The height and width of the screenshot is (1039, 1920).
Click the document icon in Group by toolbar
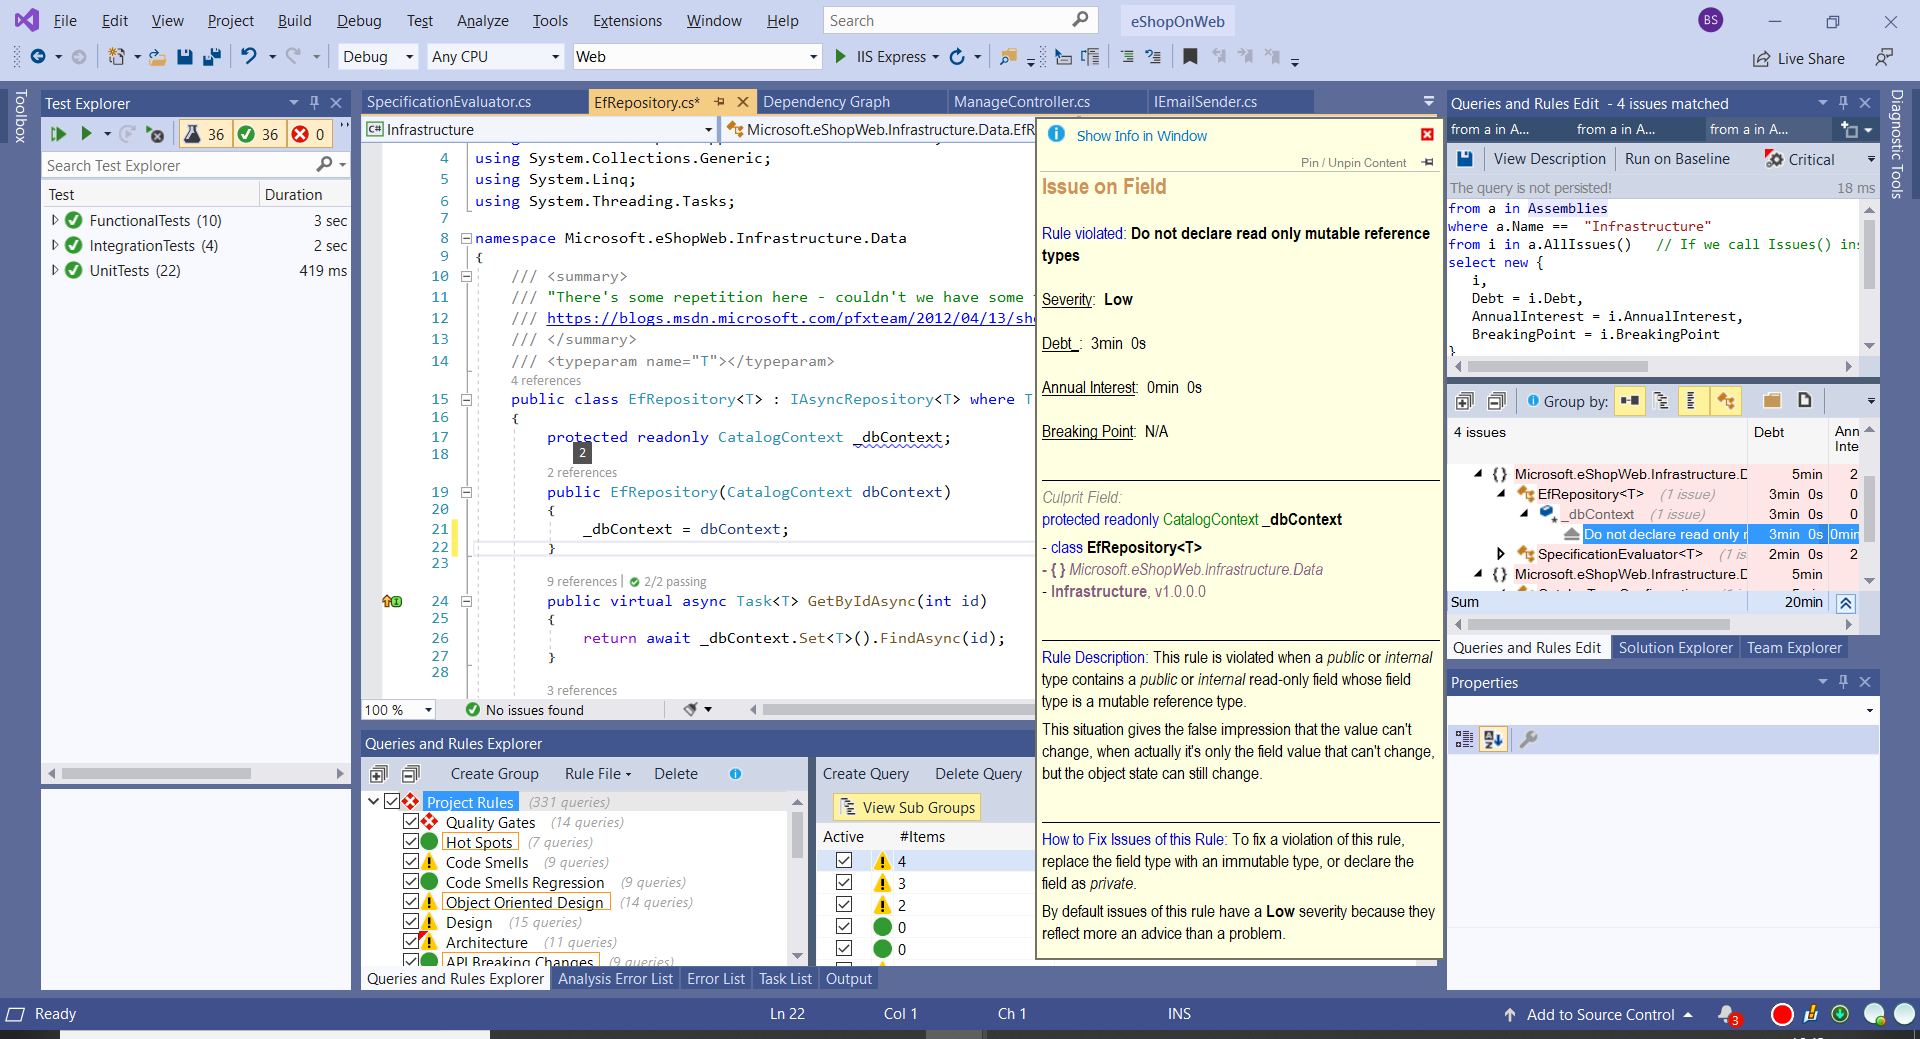coord(1805,401)
